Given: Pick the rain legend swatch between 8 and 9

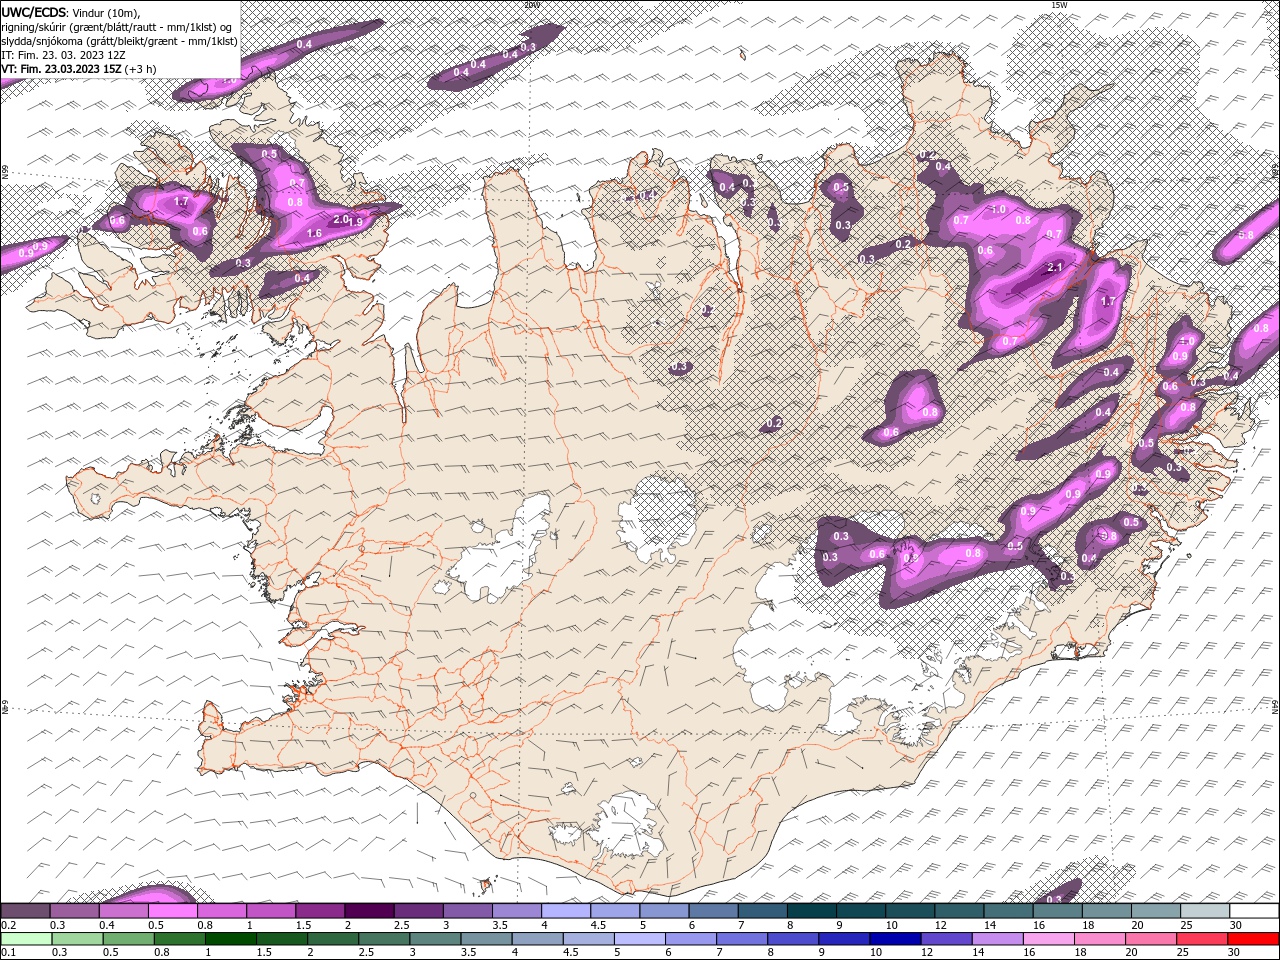Looking at the screenshot, I should [x=791, y=939].
